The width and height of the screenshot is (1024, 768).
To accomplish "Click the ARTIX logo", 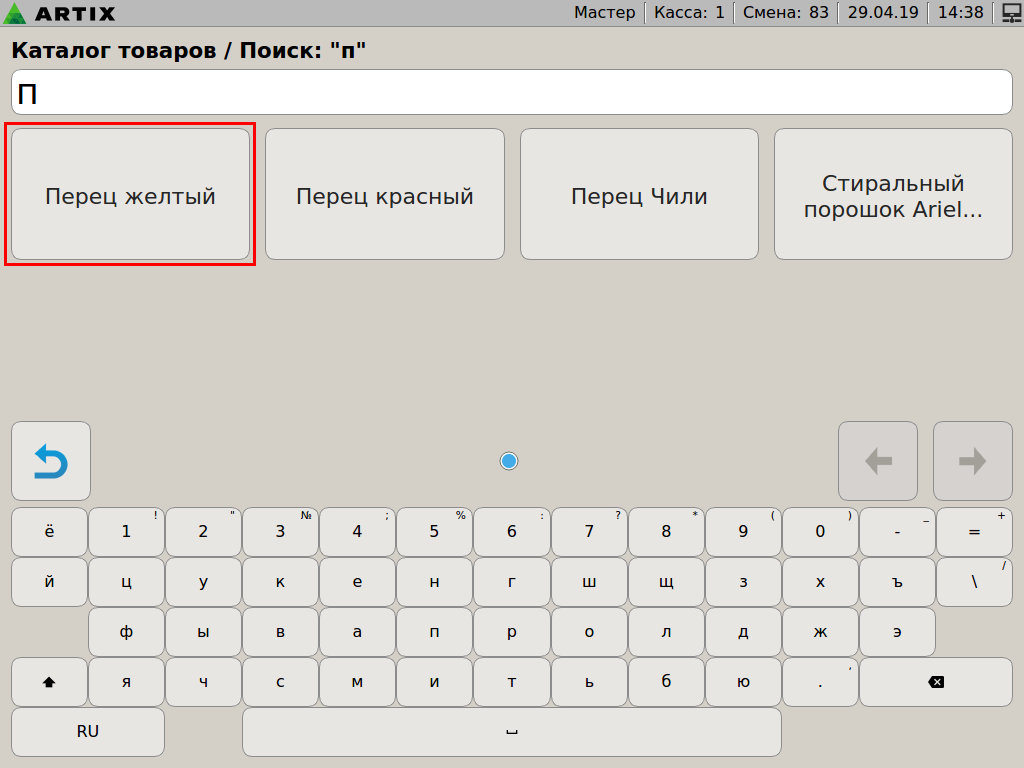I will [x=59, y=13].
